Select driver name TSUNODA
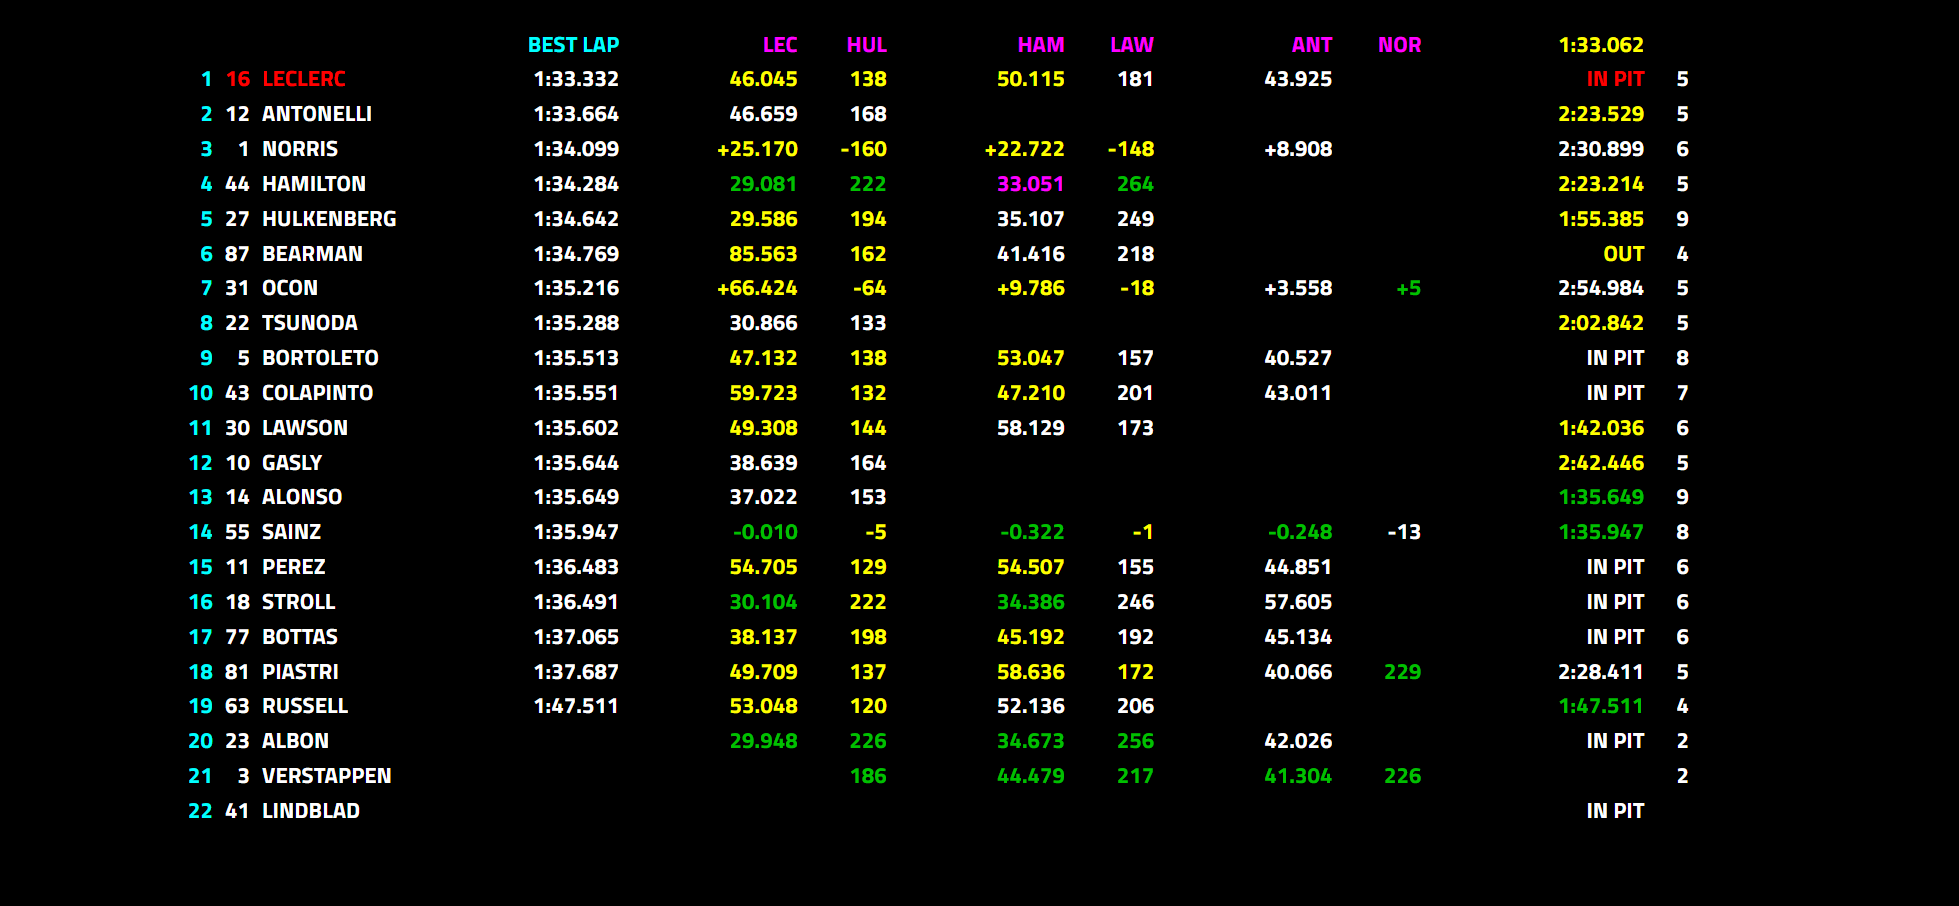This screenshot has width=1959, height=906. click(310, 323)
